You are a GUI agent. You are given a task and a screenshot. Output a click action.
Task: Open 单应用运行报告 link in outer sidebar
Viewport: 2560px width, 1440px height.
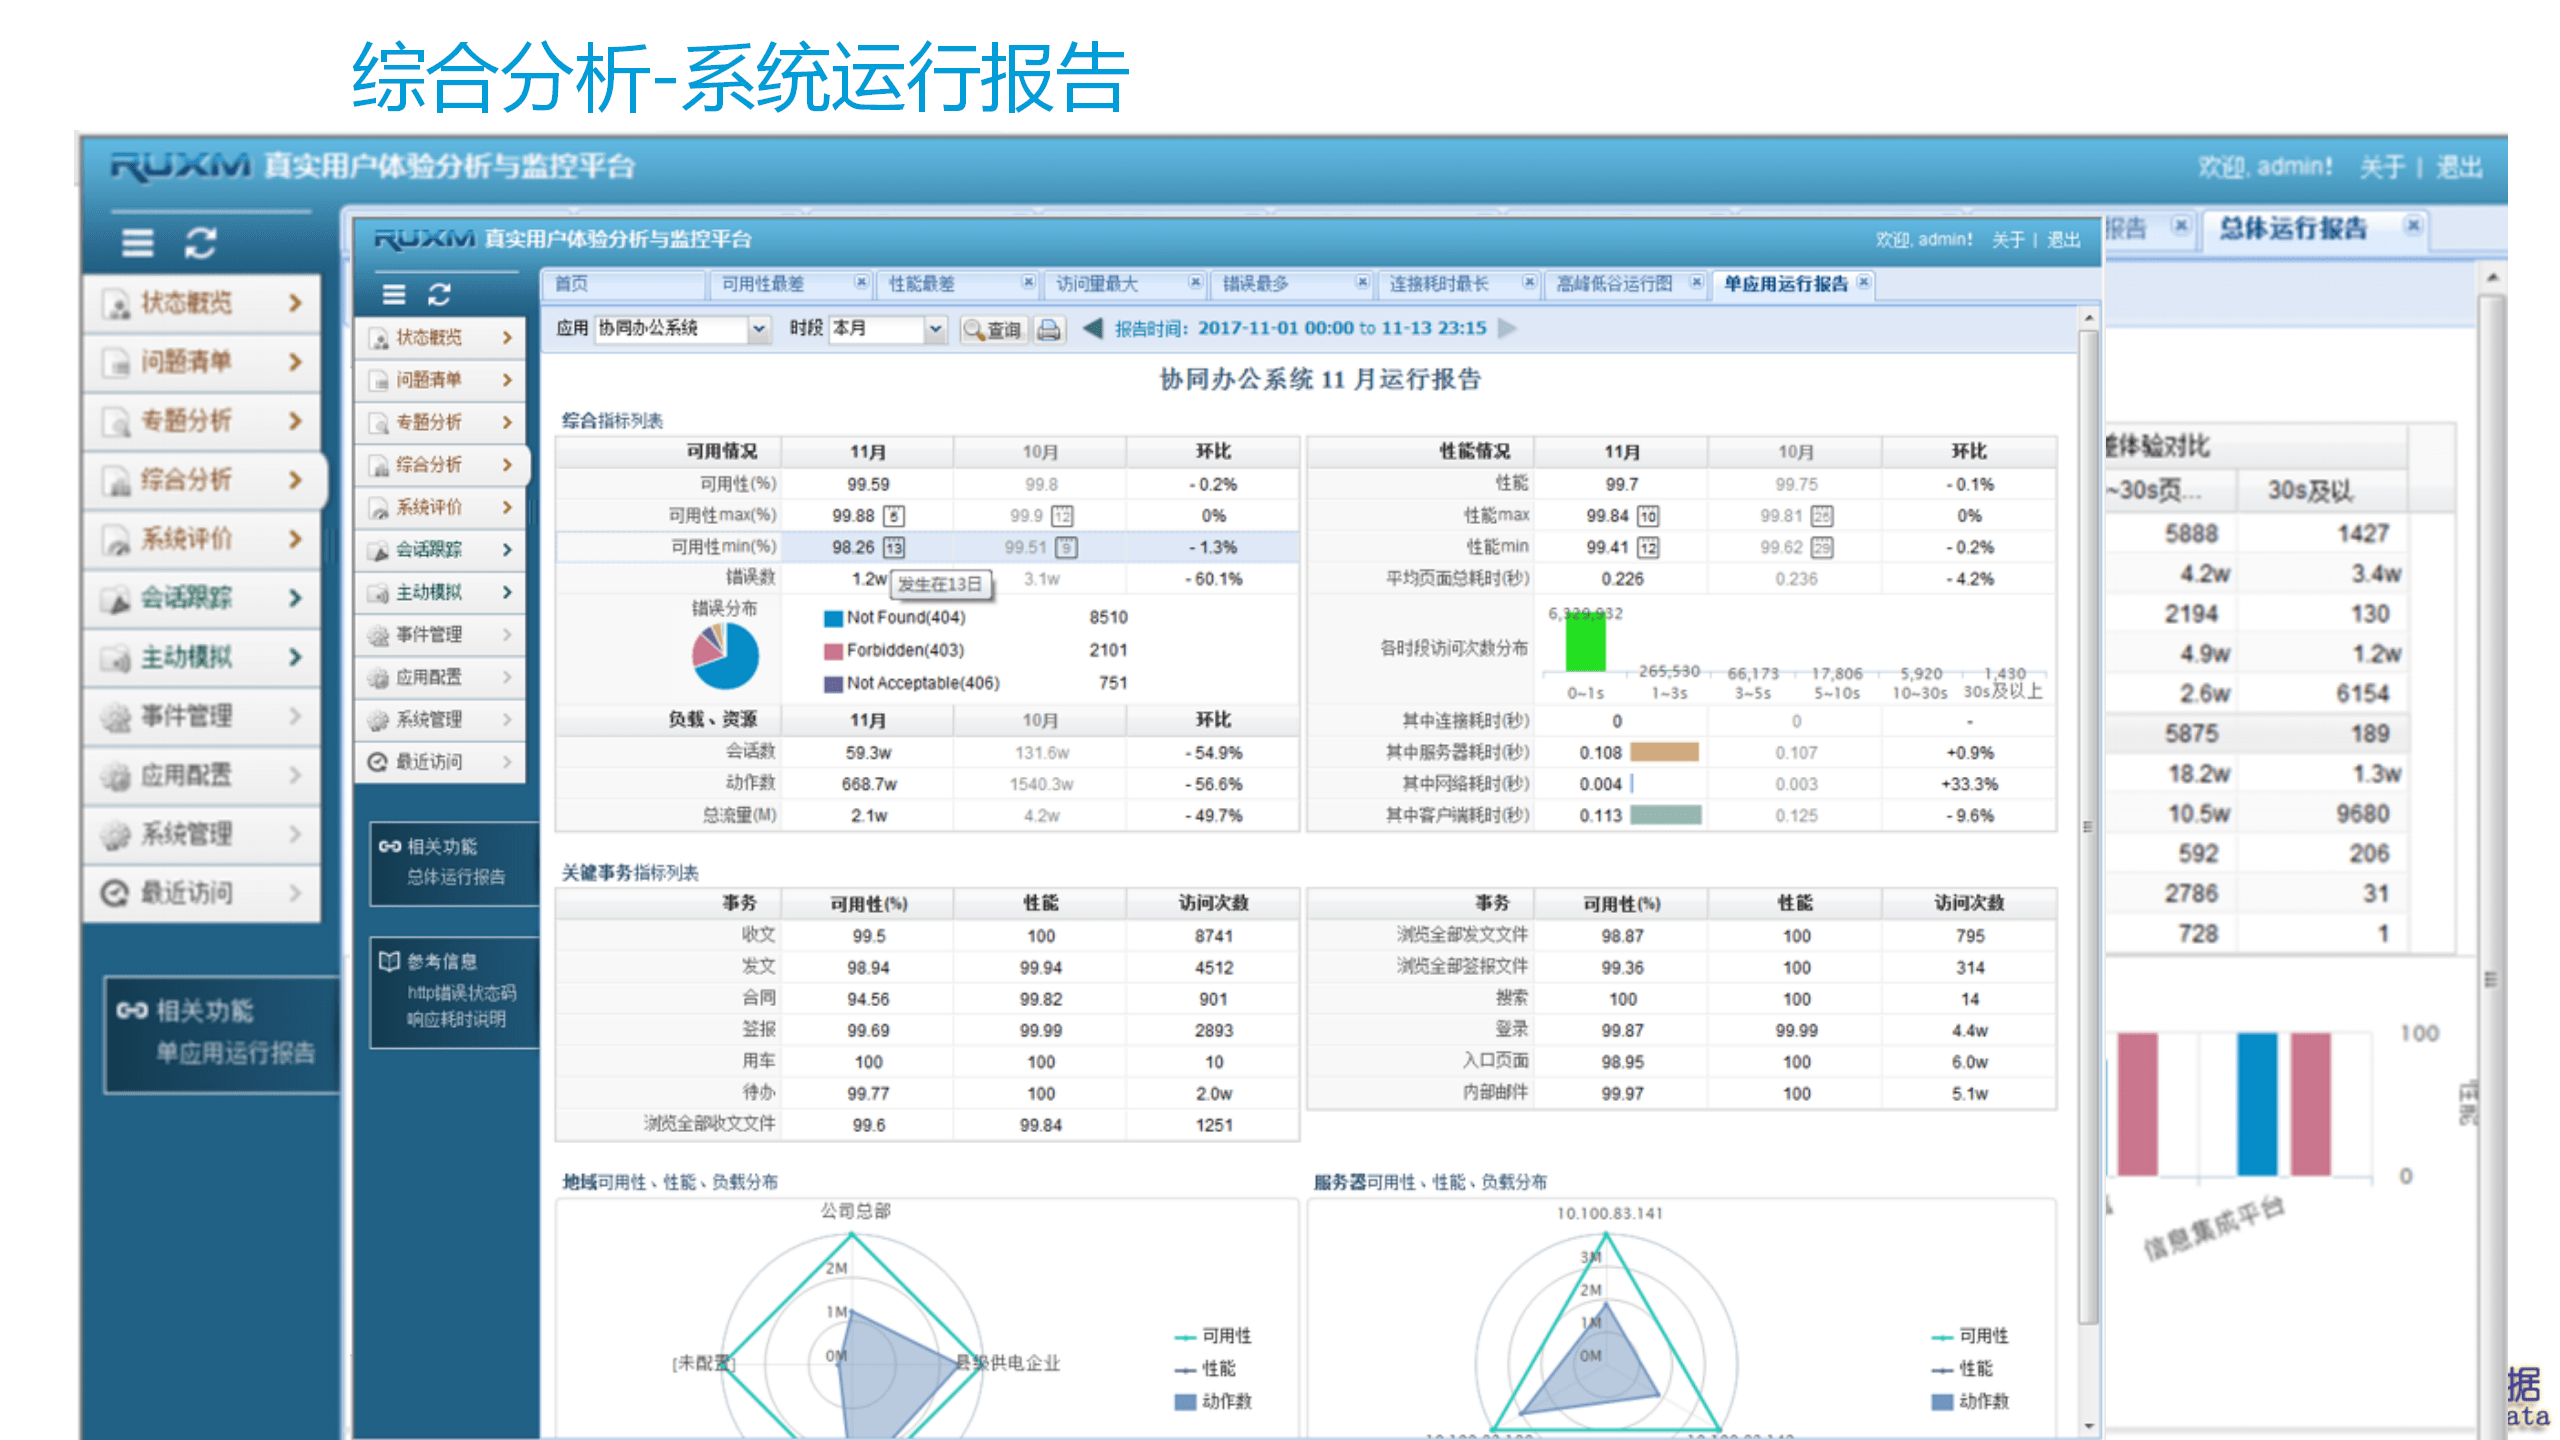[x=235, y=1053]
